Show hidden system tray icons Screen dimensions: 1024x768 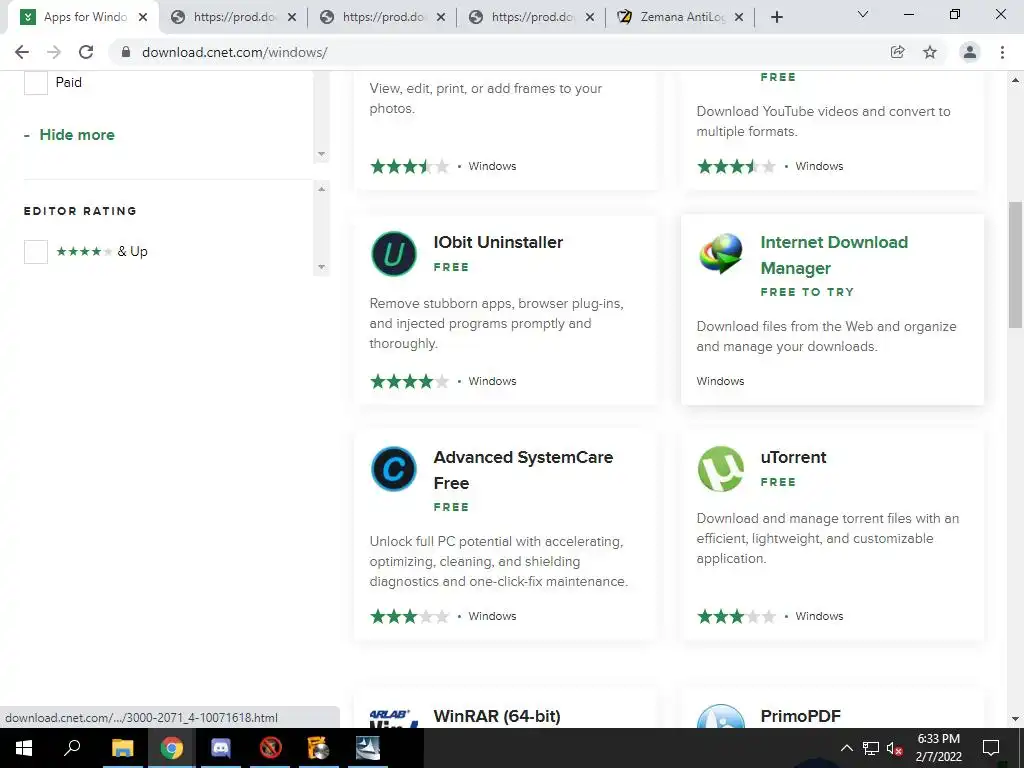(x=846, y=748)
